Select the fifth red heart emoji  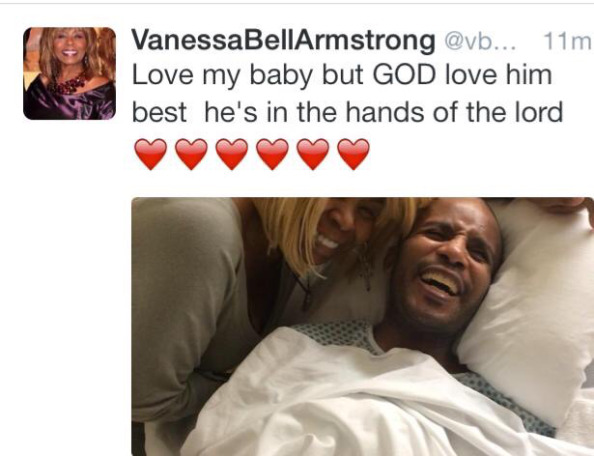pos(313,154)
